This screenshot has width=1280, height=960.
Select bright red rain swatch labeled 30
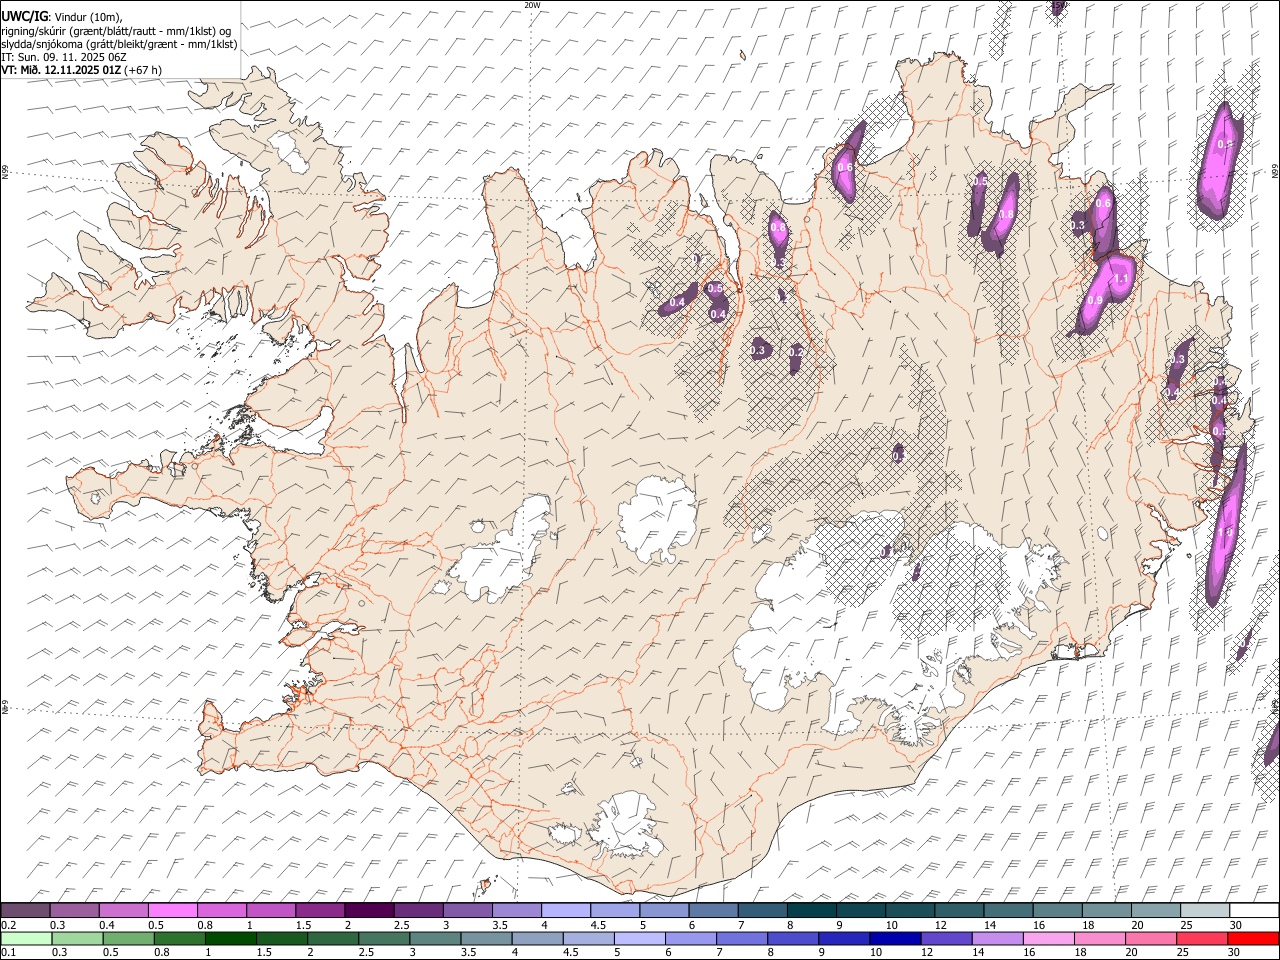(x=1253, y=938)
